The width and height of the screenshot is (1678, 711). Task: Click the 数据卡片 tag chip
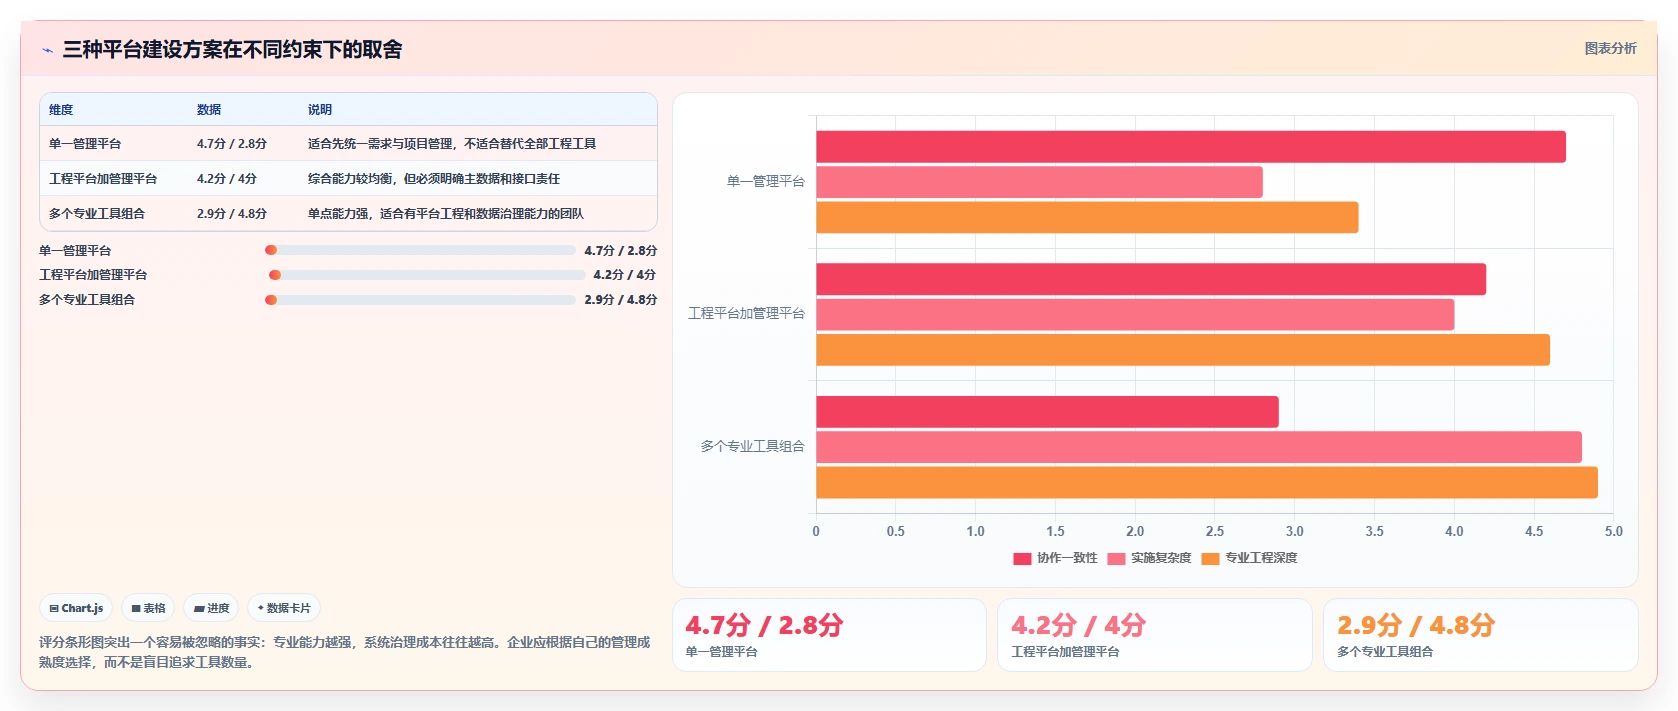click(x=284, y=608)
